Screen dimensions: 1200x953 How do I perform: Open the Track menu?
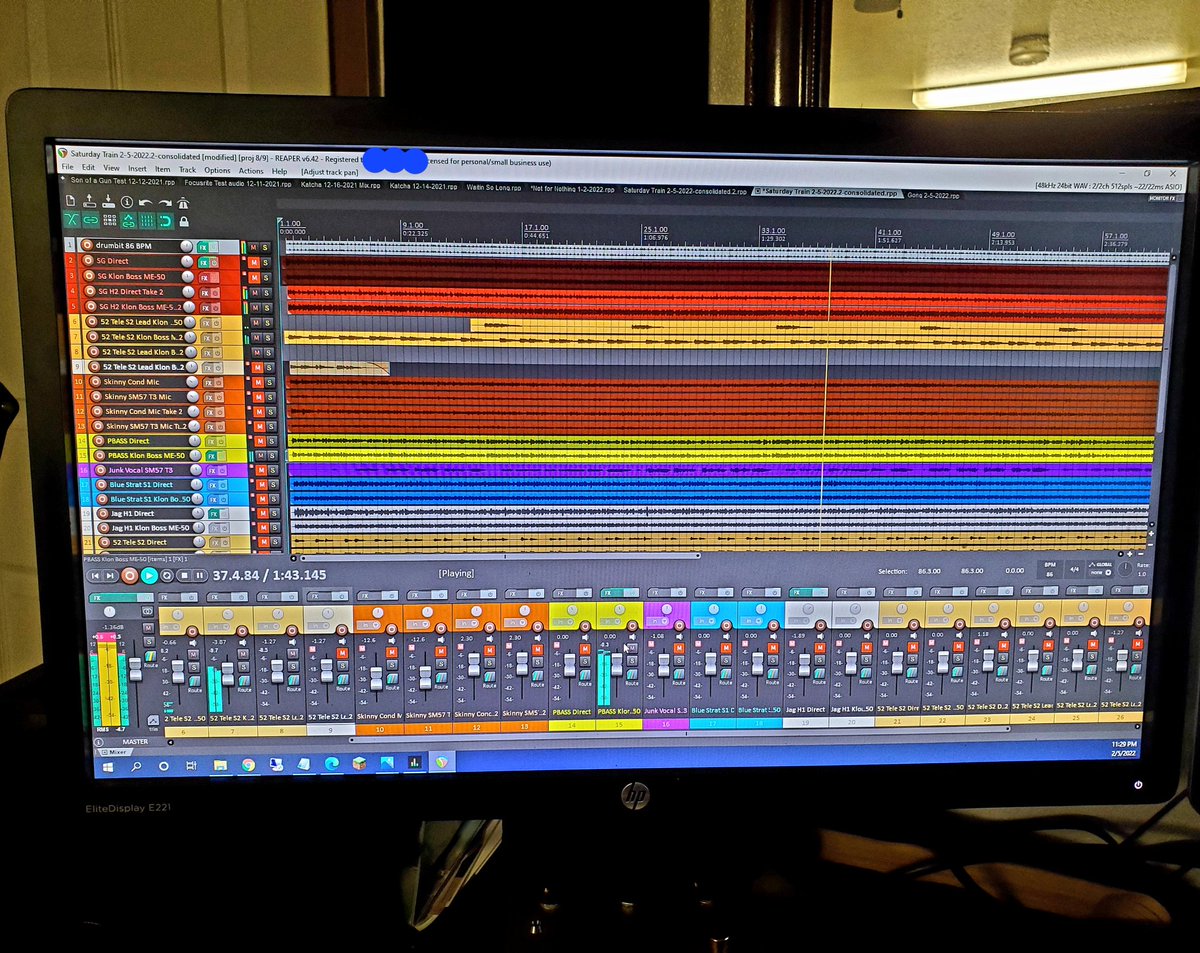click(186, 169)
